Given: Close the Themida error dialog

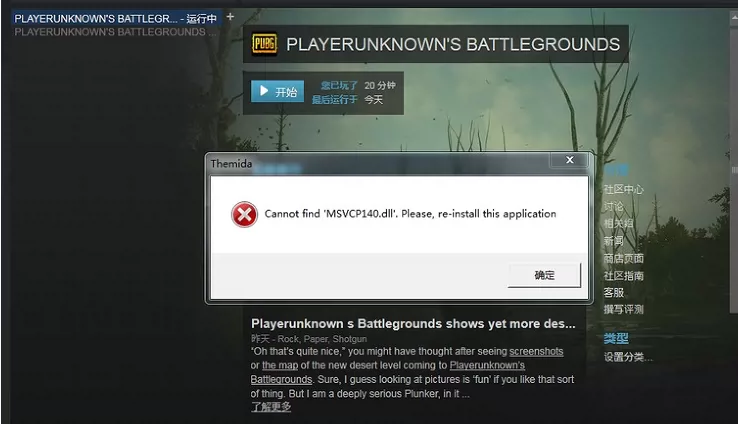Looking at the screenshot, I should [570, 160].
